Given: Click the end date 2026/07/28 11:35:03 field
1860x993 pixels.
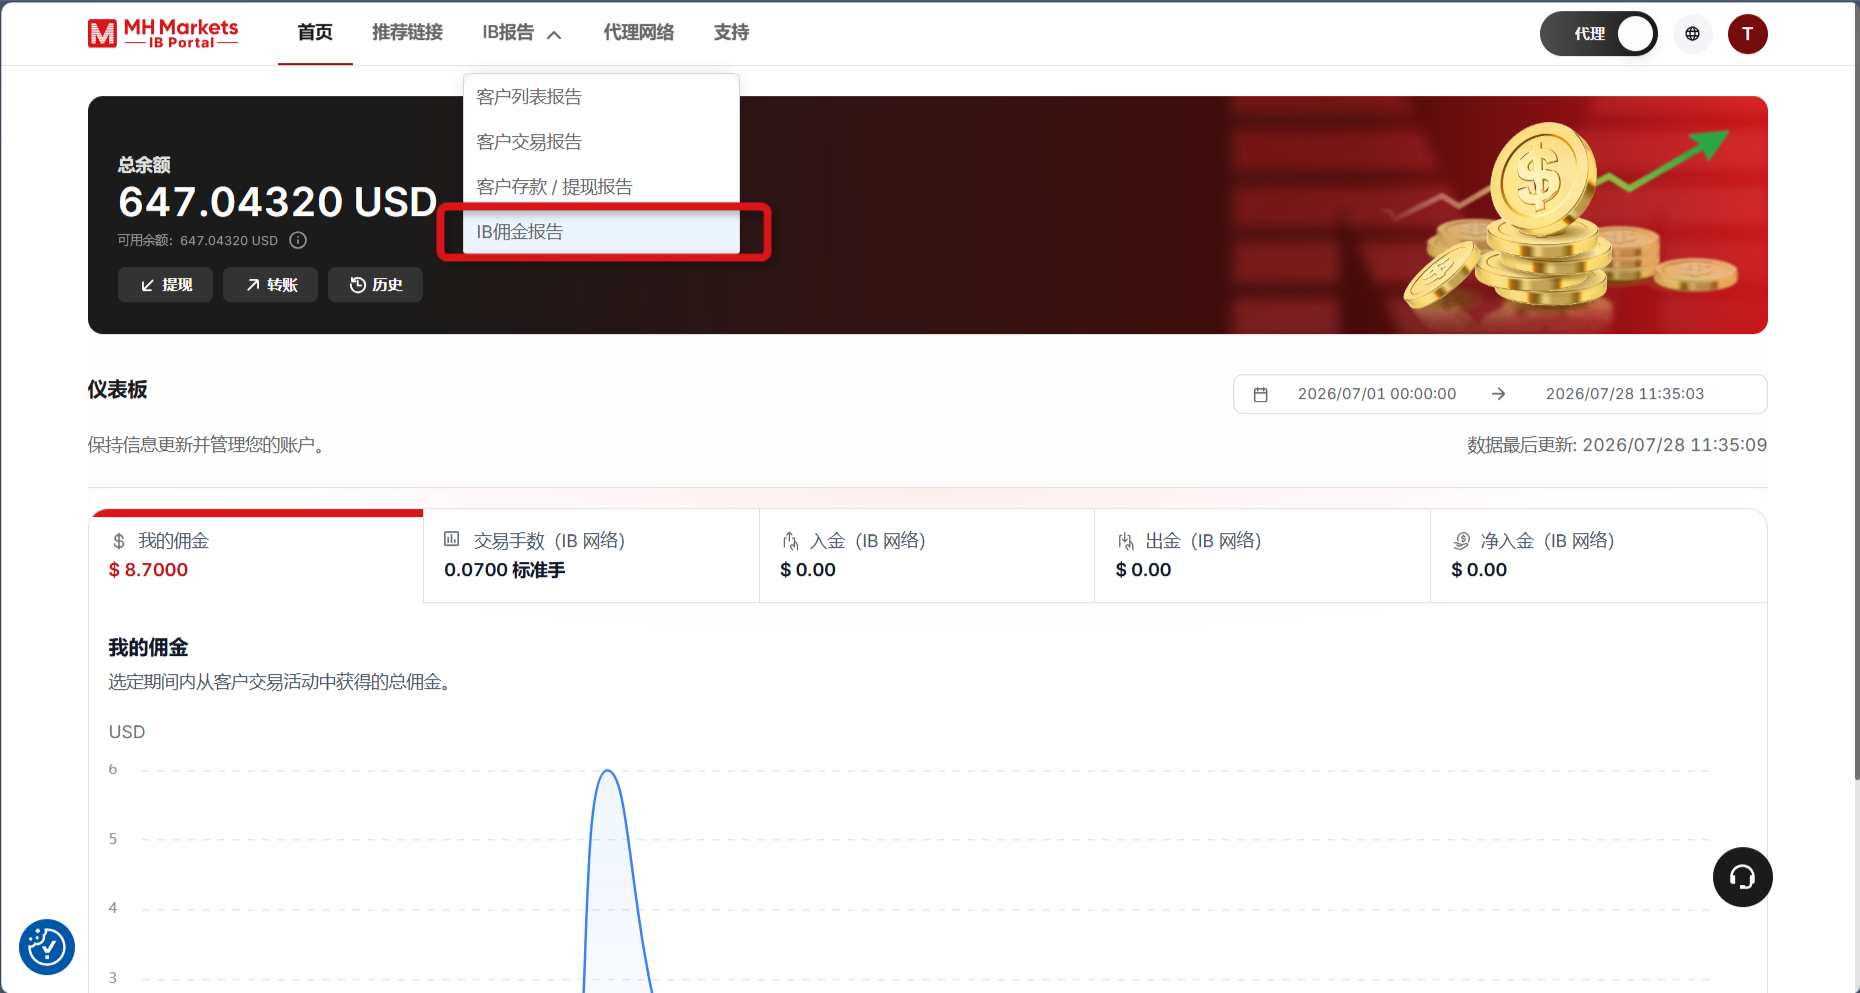Looking at the screenshot, I should (x=1625, y=394).
